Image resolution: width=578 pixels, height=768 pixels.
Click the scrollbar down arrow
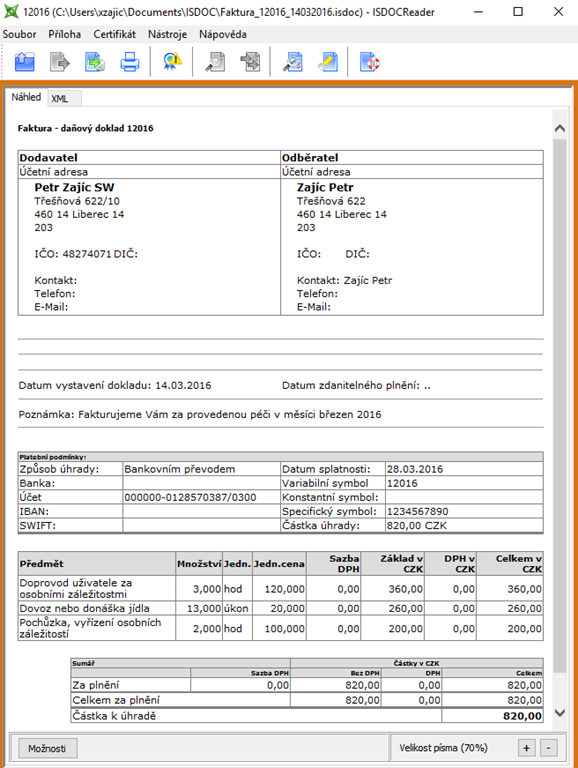point(560,713)
